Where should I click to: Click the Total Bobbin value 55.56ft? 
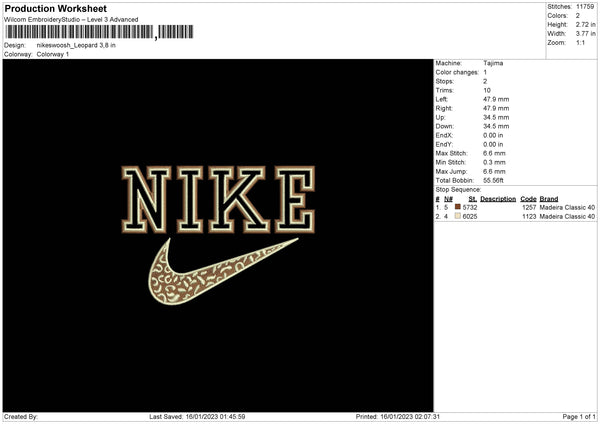point(493,180)
